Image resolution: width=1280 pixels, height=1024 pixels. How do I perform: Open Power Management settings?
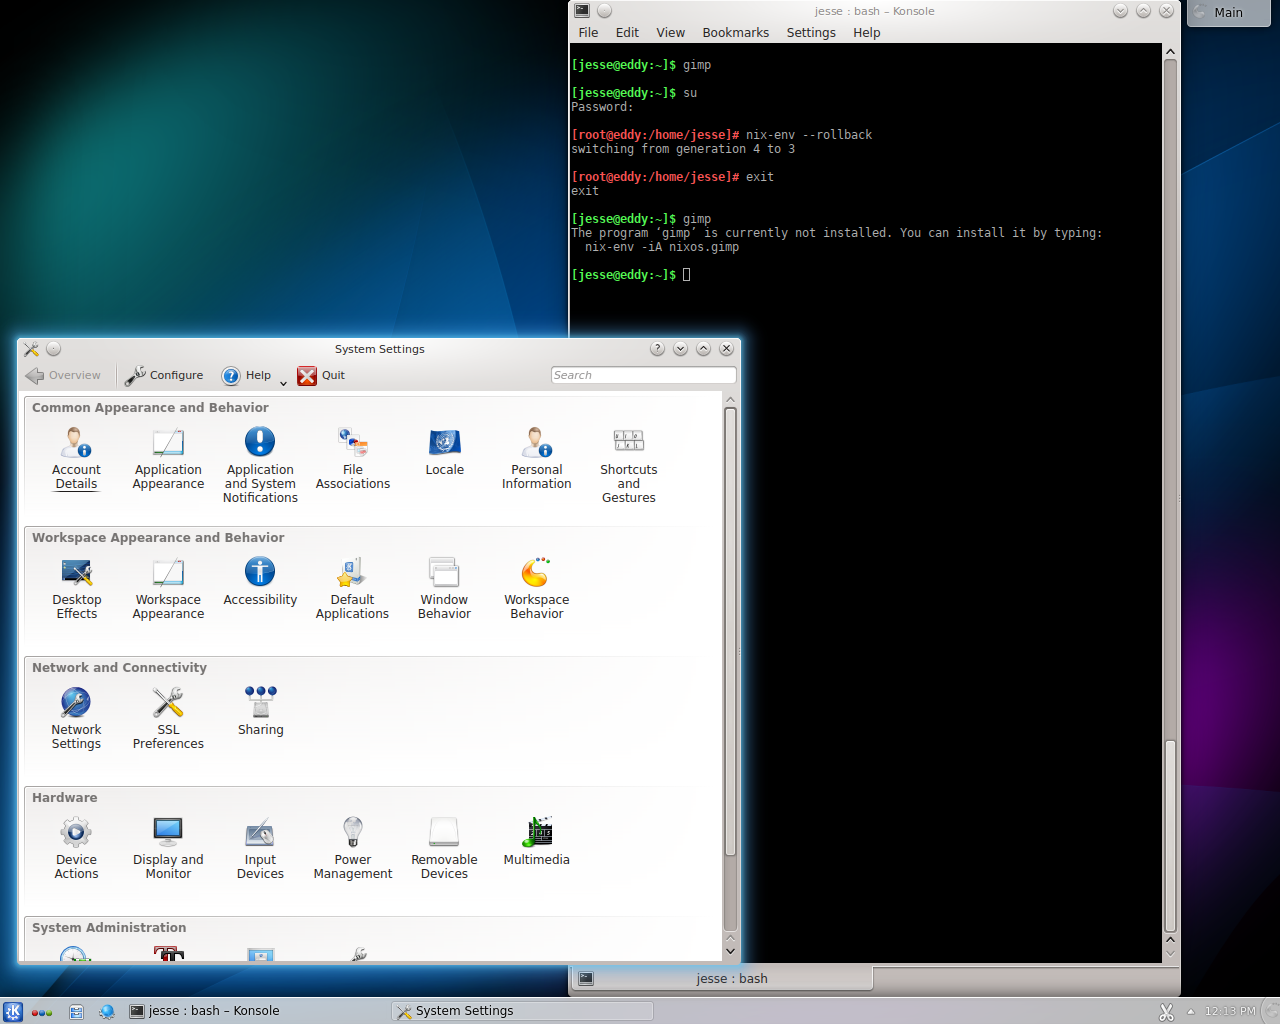(x=353, y=848)
